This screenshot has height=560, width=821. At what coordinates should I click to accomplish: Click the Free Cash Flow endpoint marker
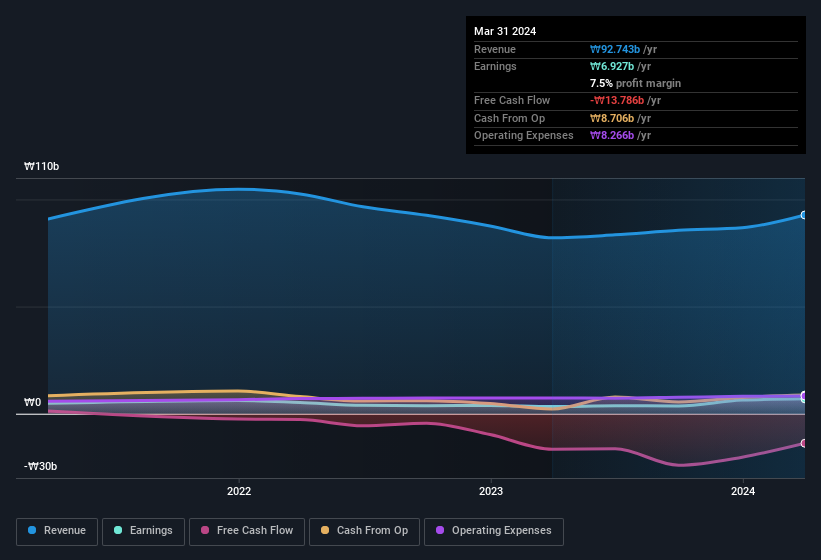coord(804,443)
